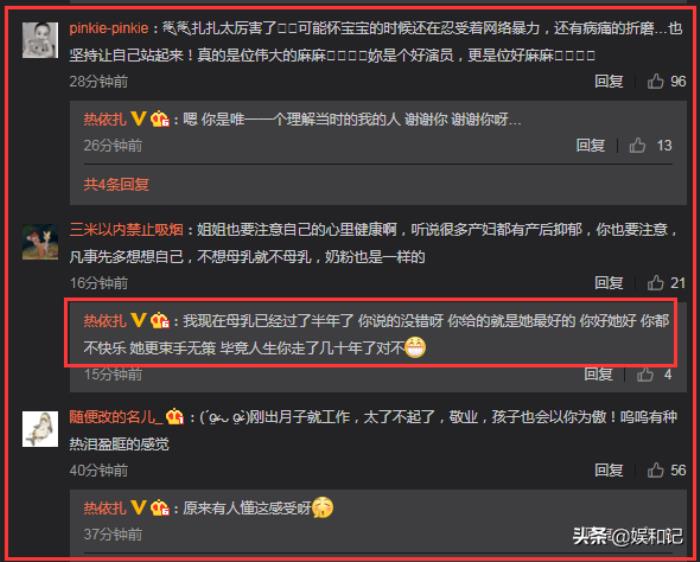
Task: Like 热依扎's breastfeeding reply with 4 likes
Action: [x=645, y=374]
